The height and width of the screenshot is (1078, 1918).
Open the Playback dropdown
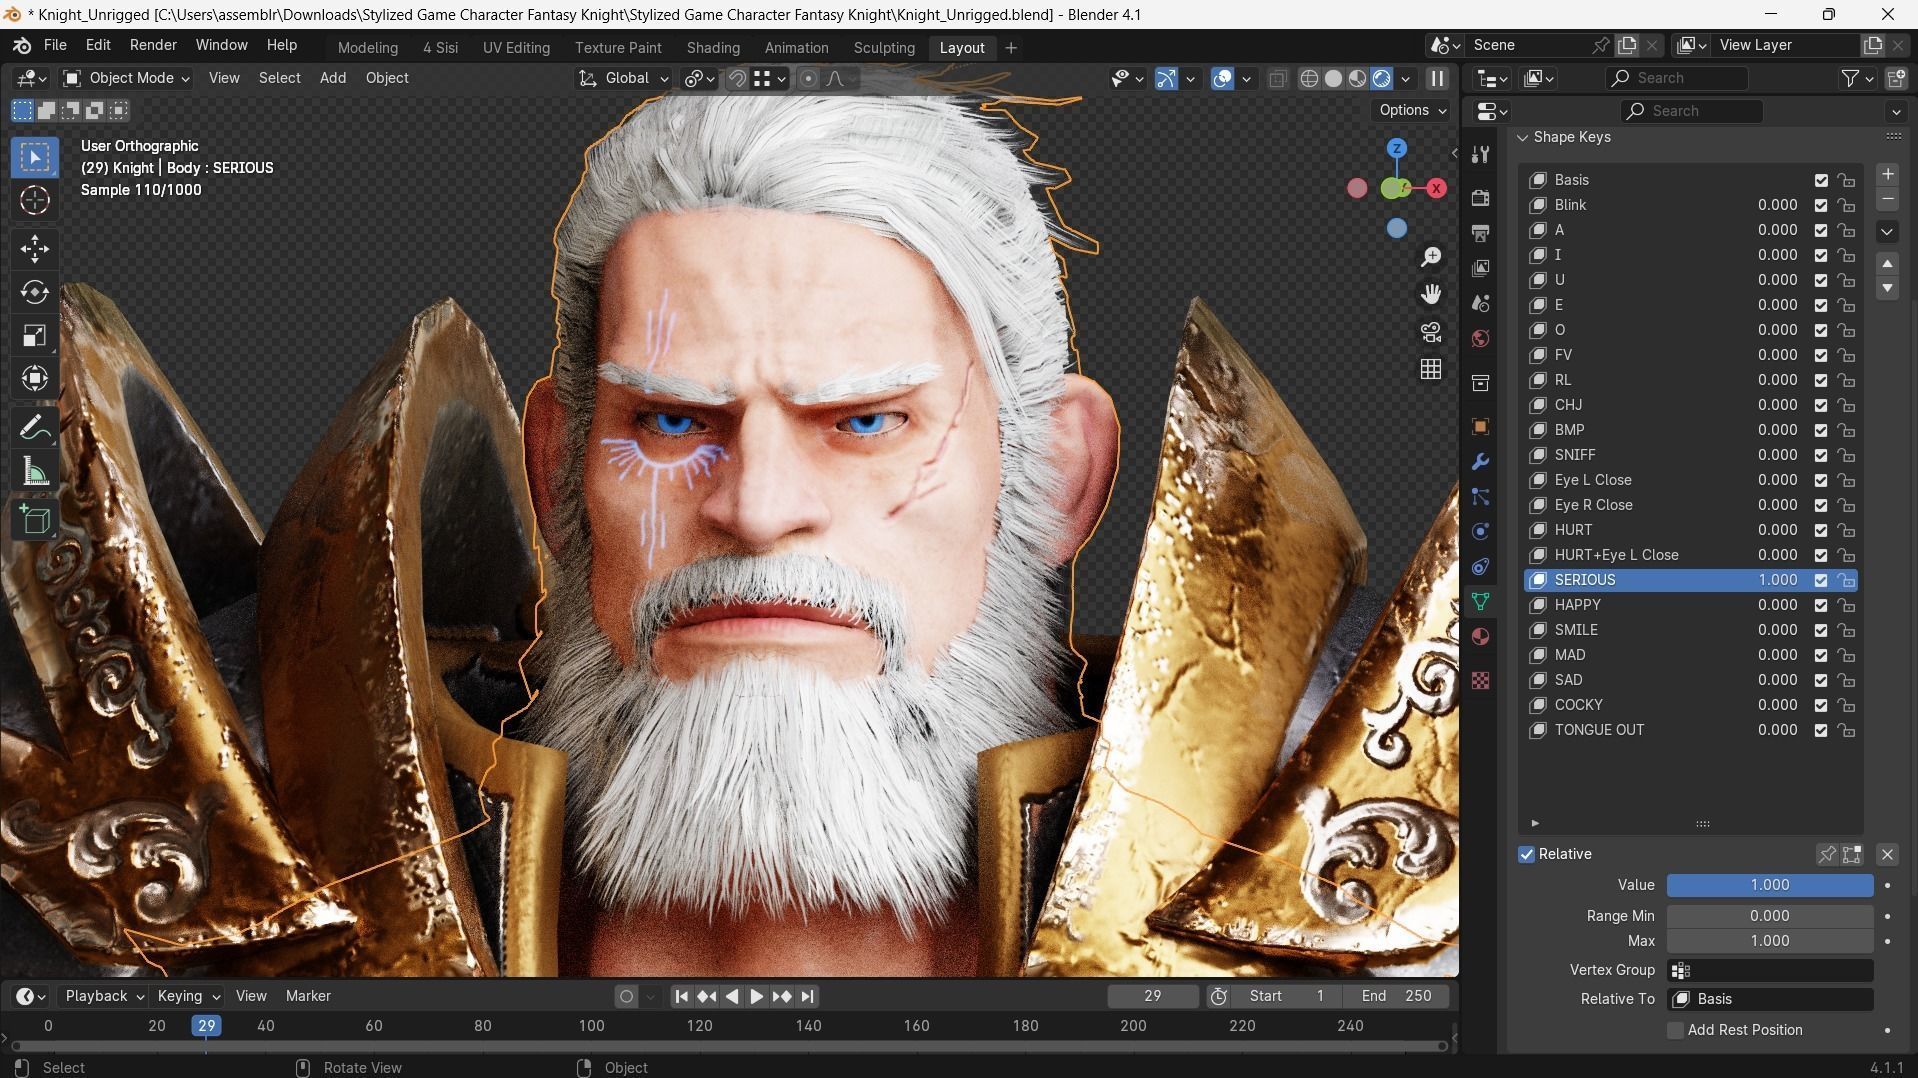(x=104, y=996)
